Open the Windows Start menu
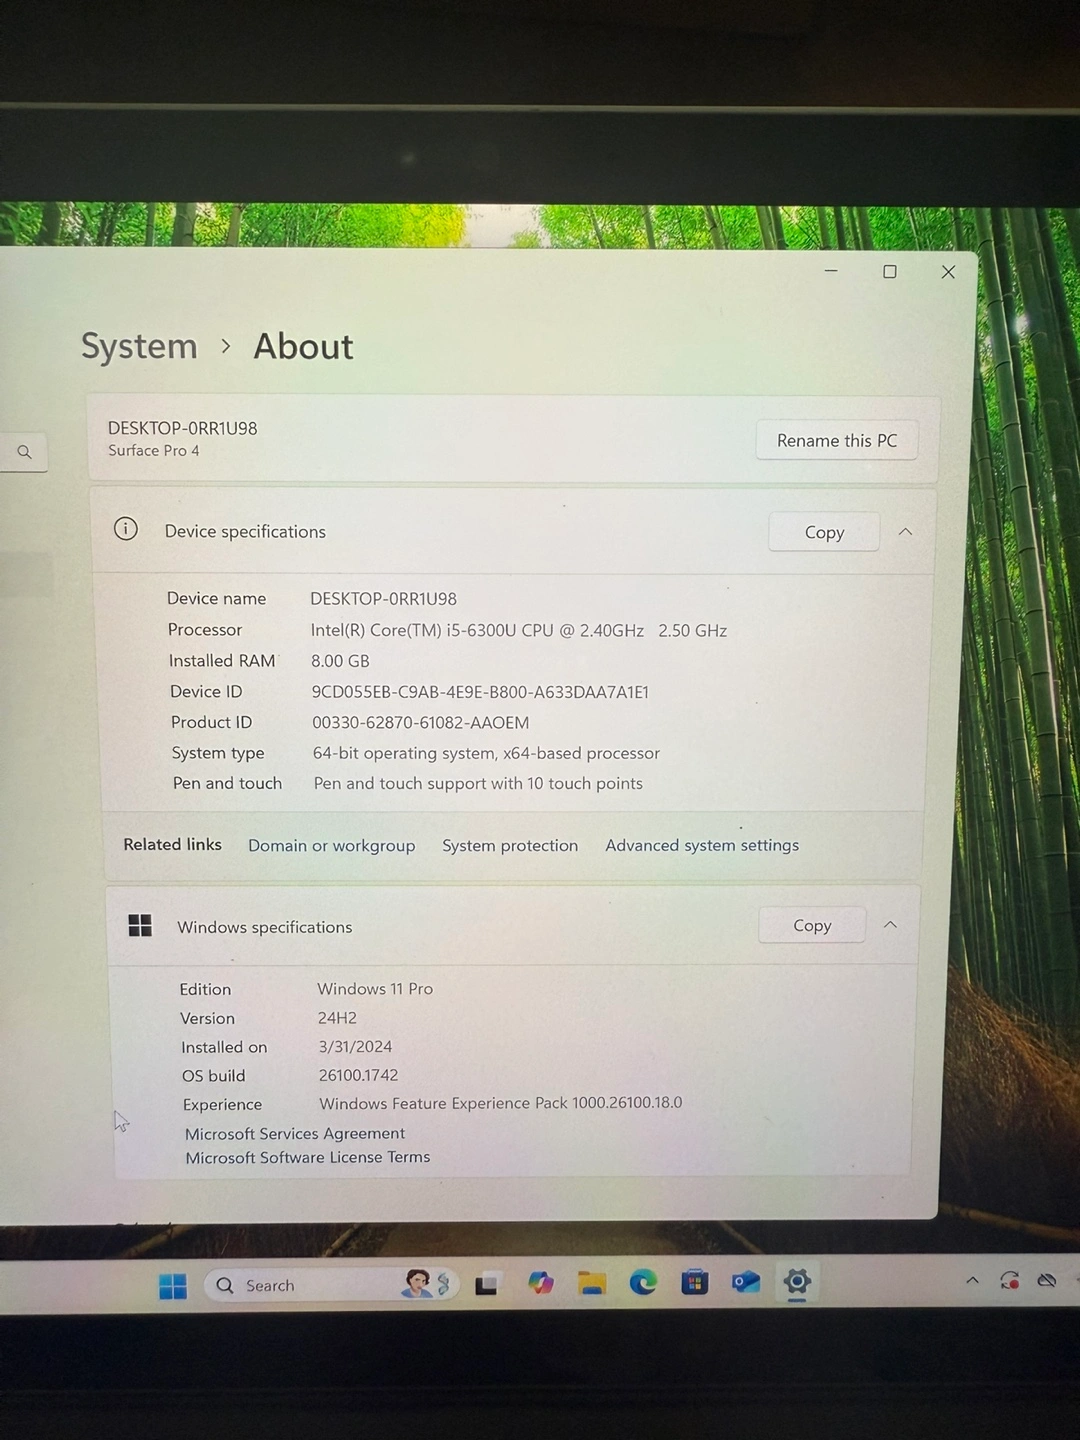Viewport: 1080px width, 1440px height. point(173,1286)
